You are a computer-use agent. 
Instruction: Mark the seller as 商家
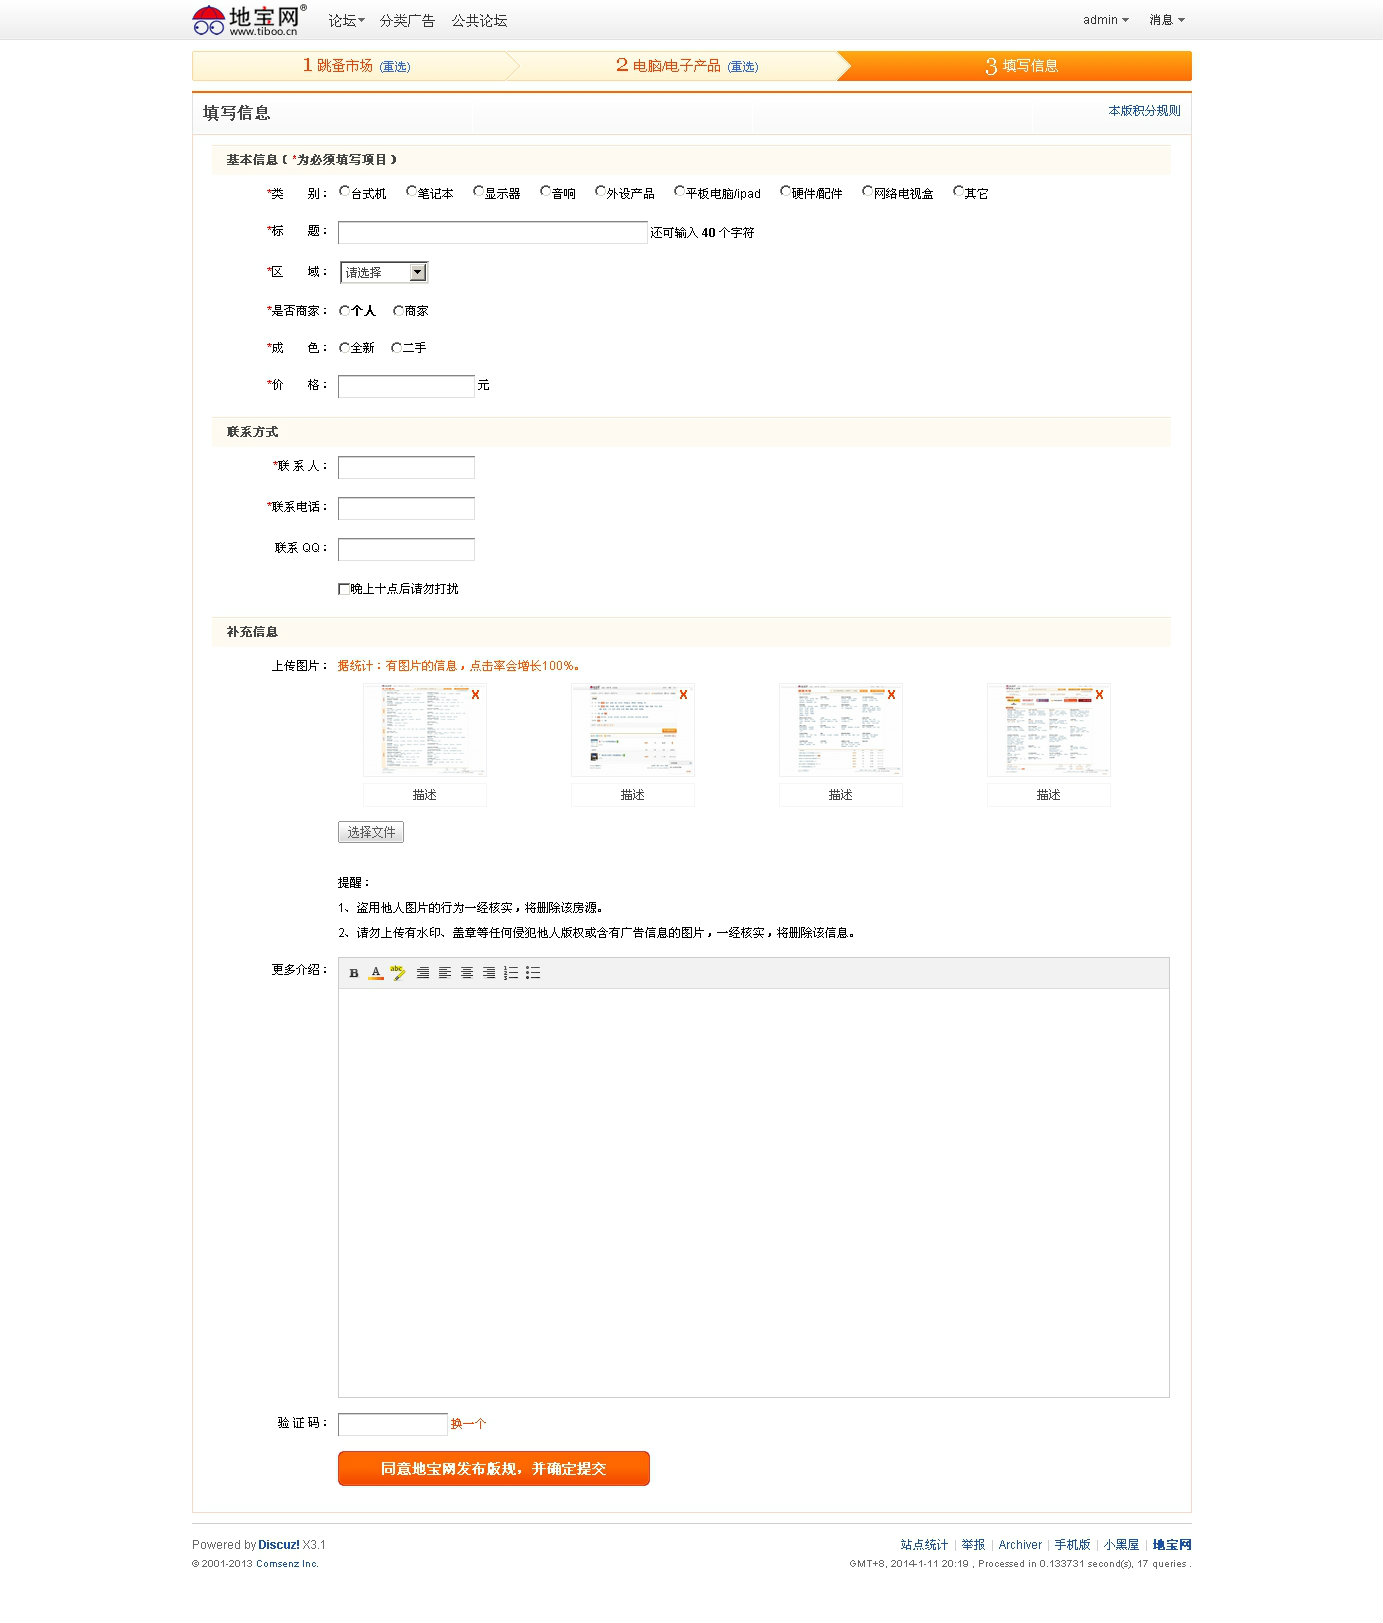point(398,311)
